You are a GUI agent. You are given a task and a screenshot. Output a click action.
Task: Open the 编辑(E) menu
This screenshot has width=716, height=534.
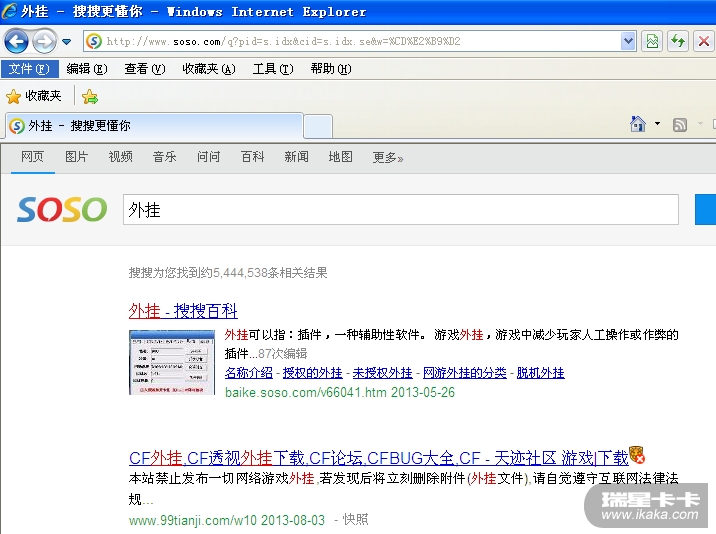click(87, 69)
